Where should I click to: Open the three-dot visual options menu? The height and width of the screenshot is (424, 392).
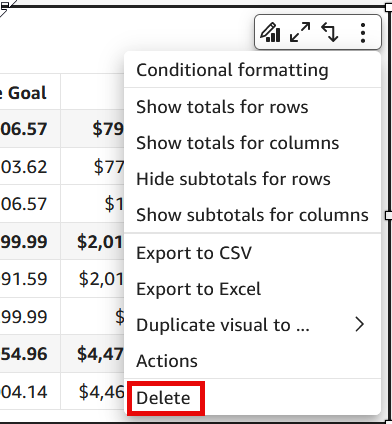pos(363,32)
